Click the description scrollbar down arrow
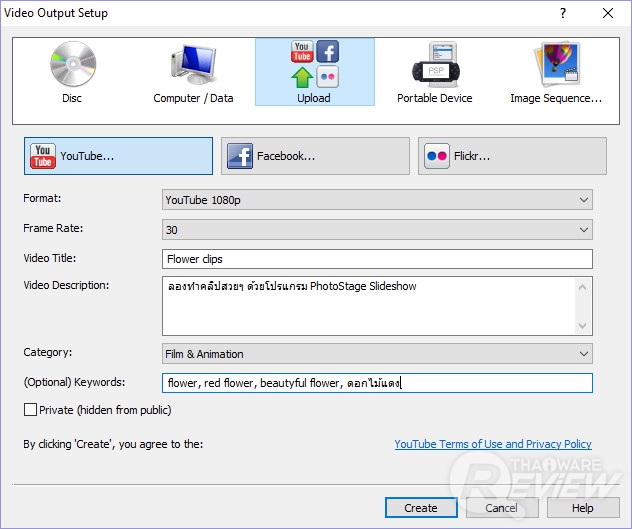Image resolution: width=632 pixels, height=529 pixels. [582, 325]
